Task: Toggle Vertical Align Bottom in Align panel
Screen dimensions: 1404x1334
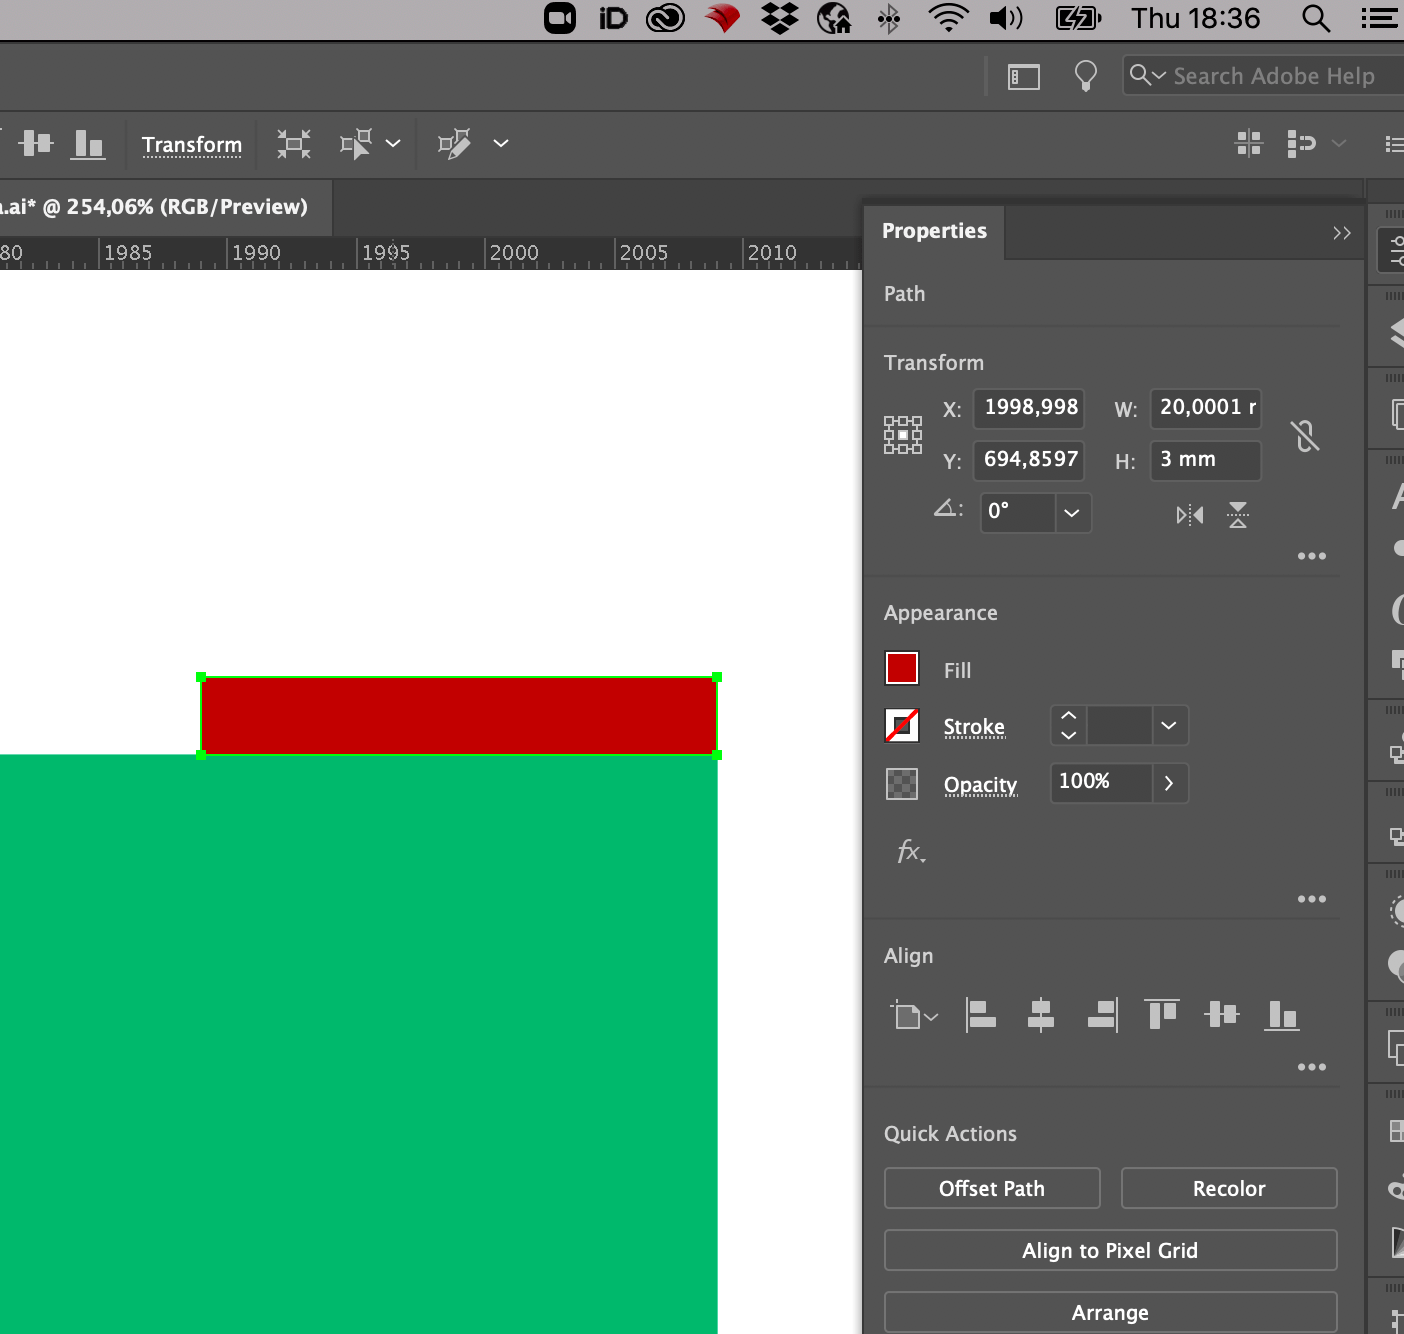Action: 1282,1014
